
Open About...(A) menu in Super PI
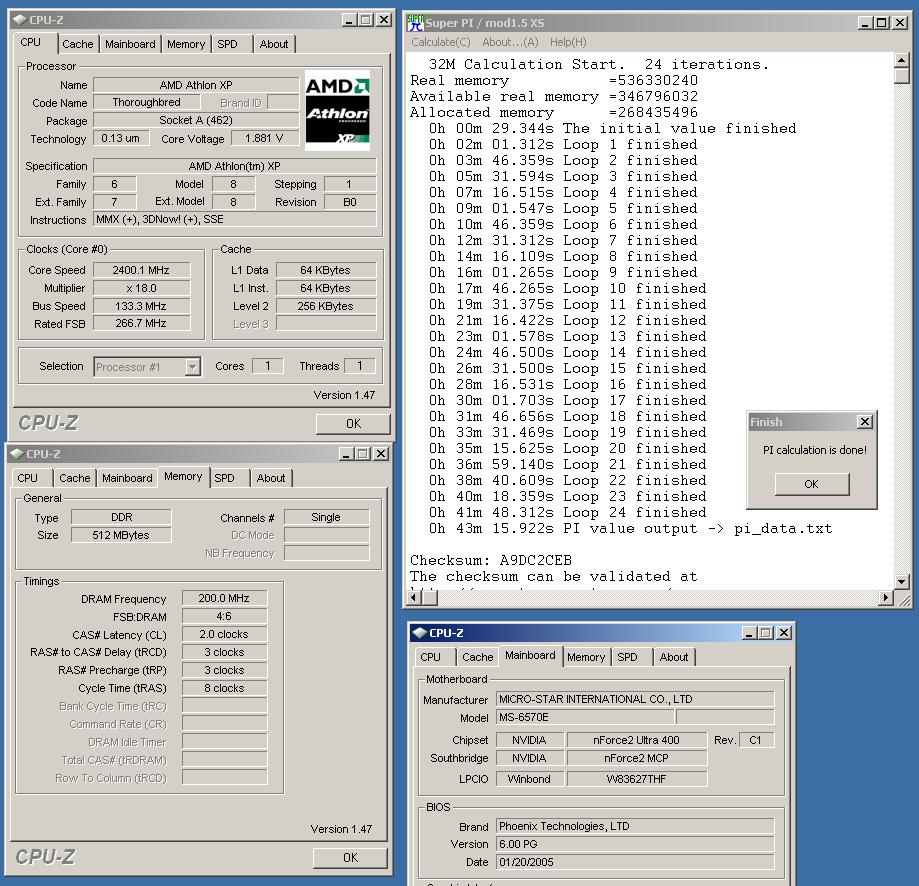click(x=510, y=42)
